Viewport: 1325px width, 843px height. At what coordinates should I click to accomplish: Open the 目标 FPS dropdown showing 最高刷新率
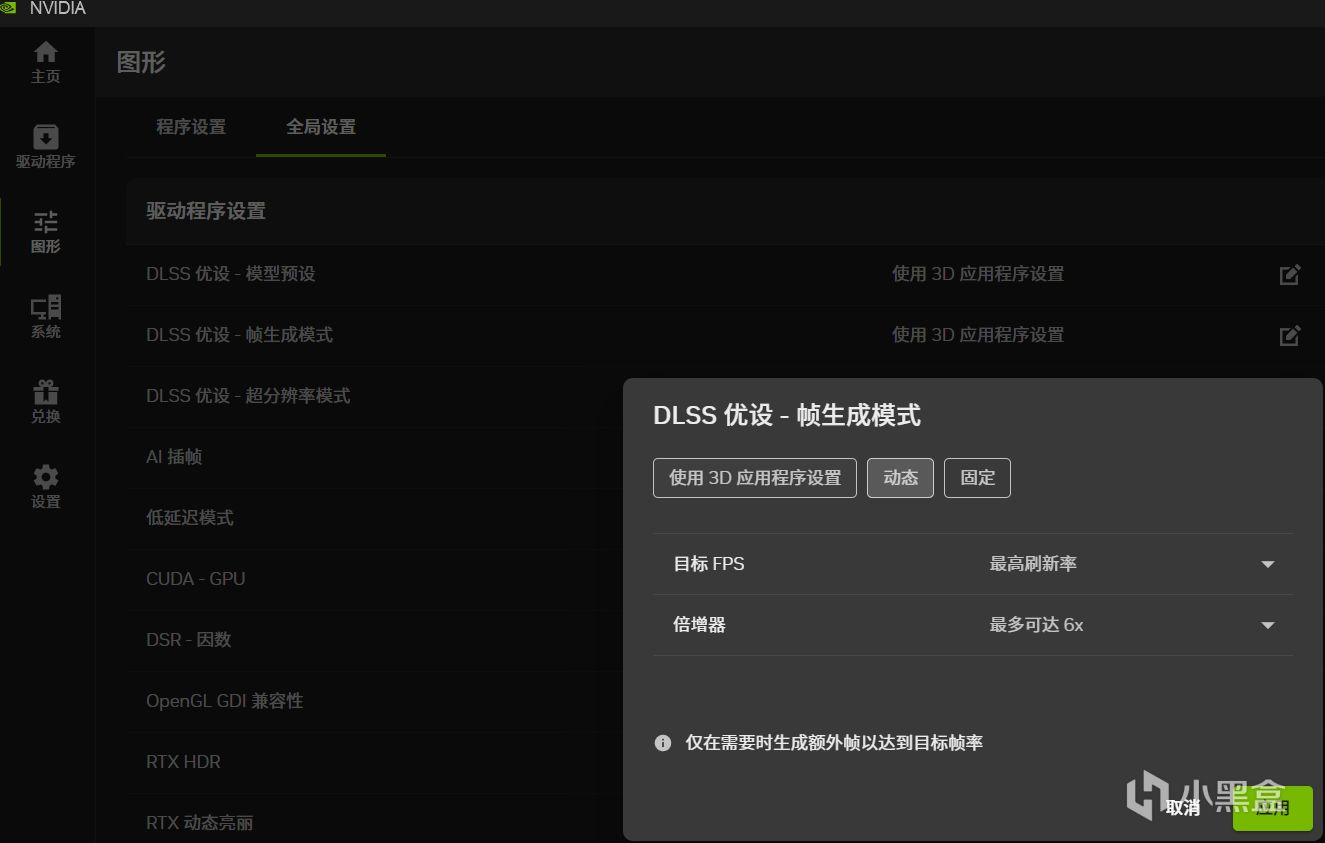[x=1132, y=564]
